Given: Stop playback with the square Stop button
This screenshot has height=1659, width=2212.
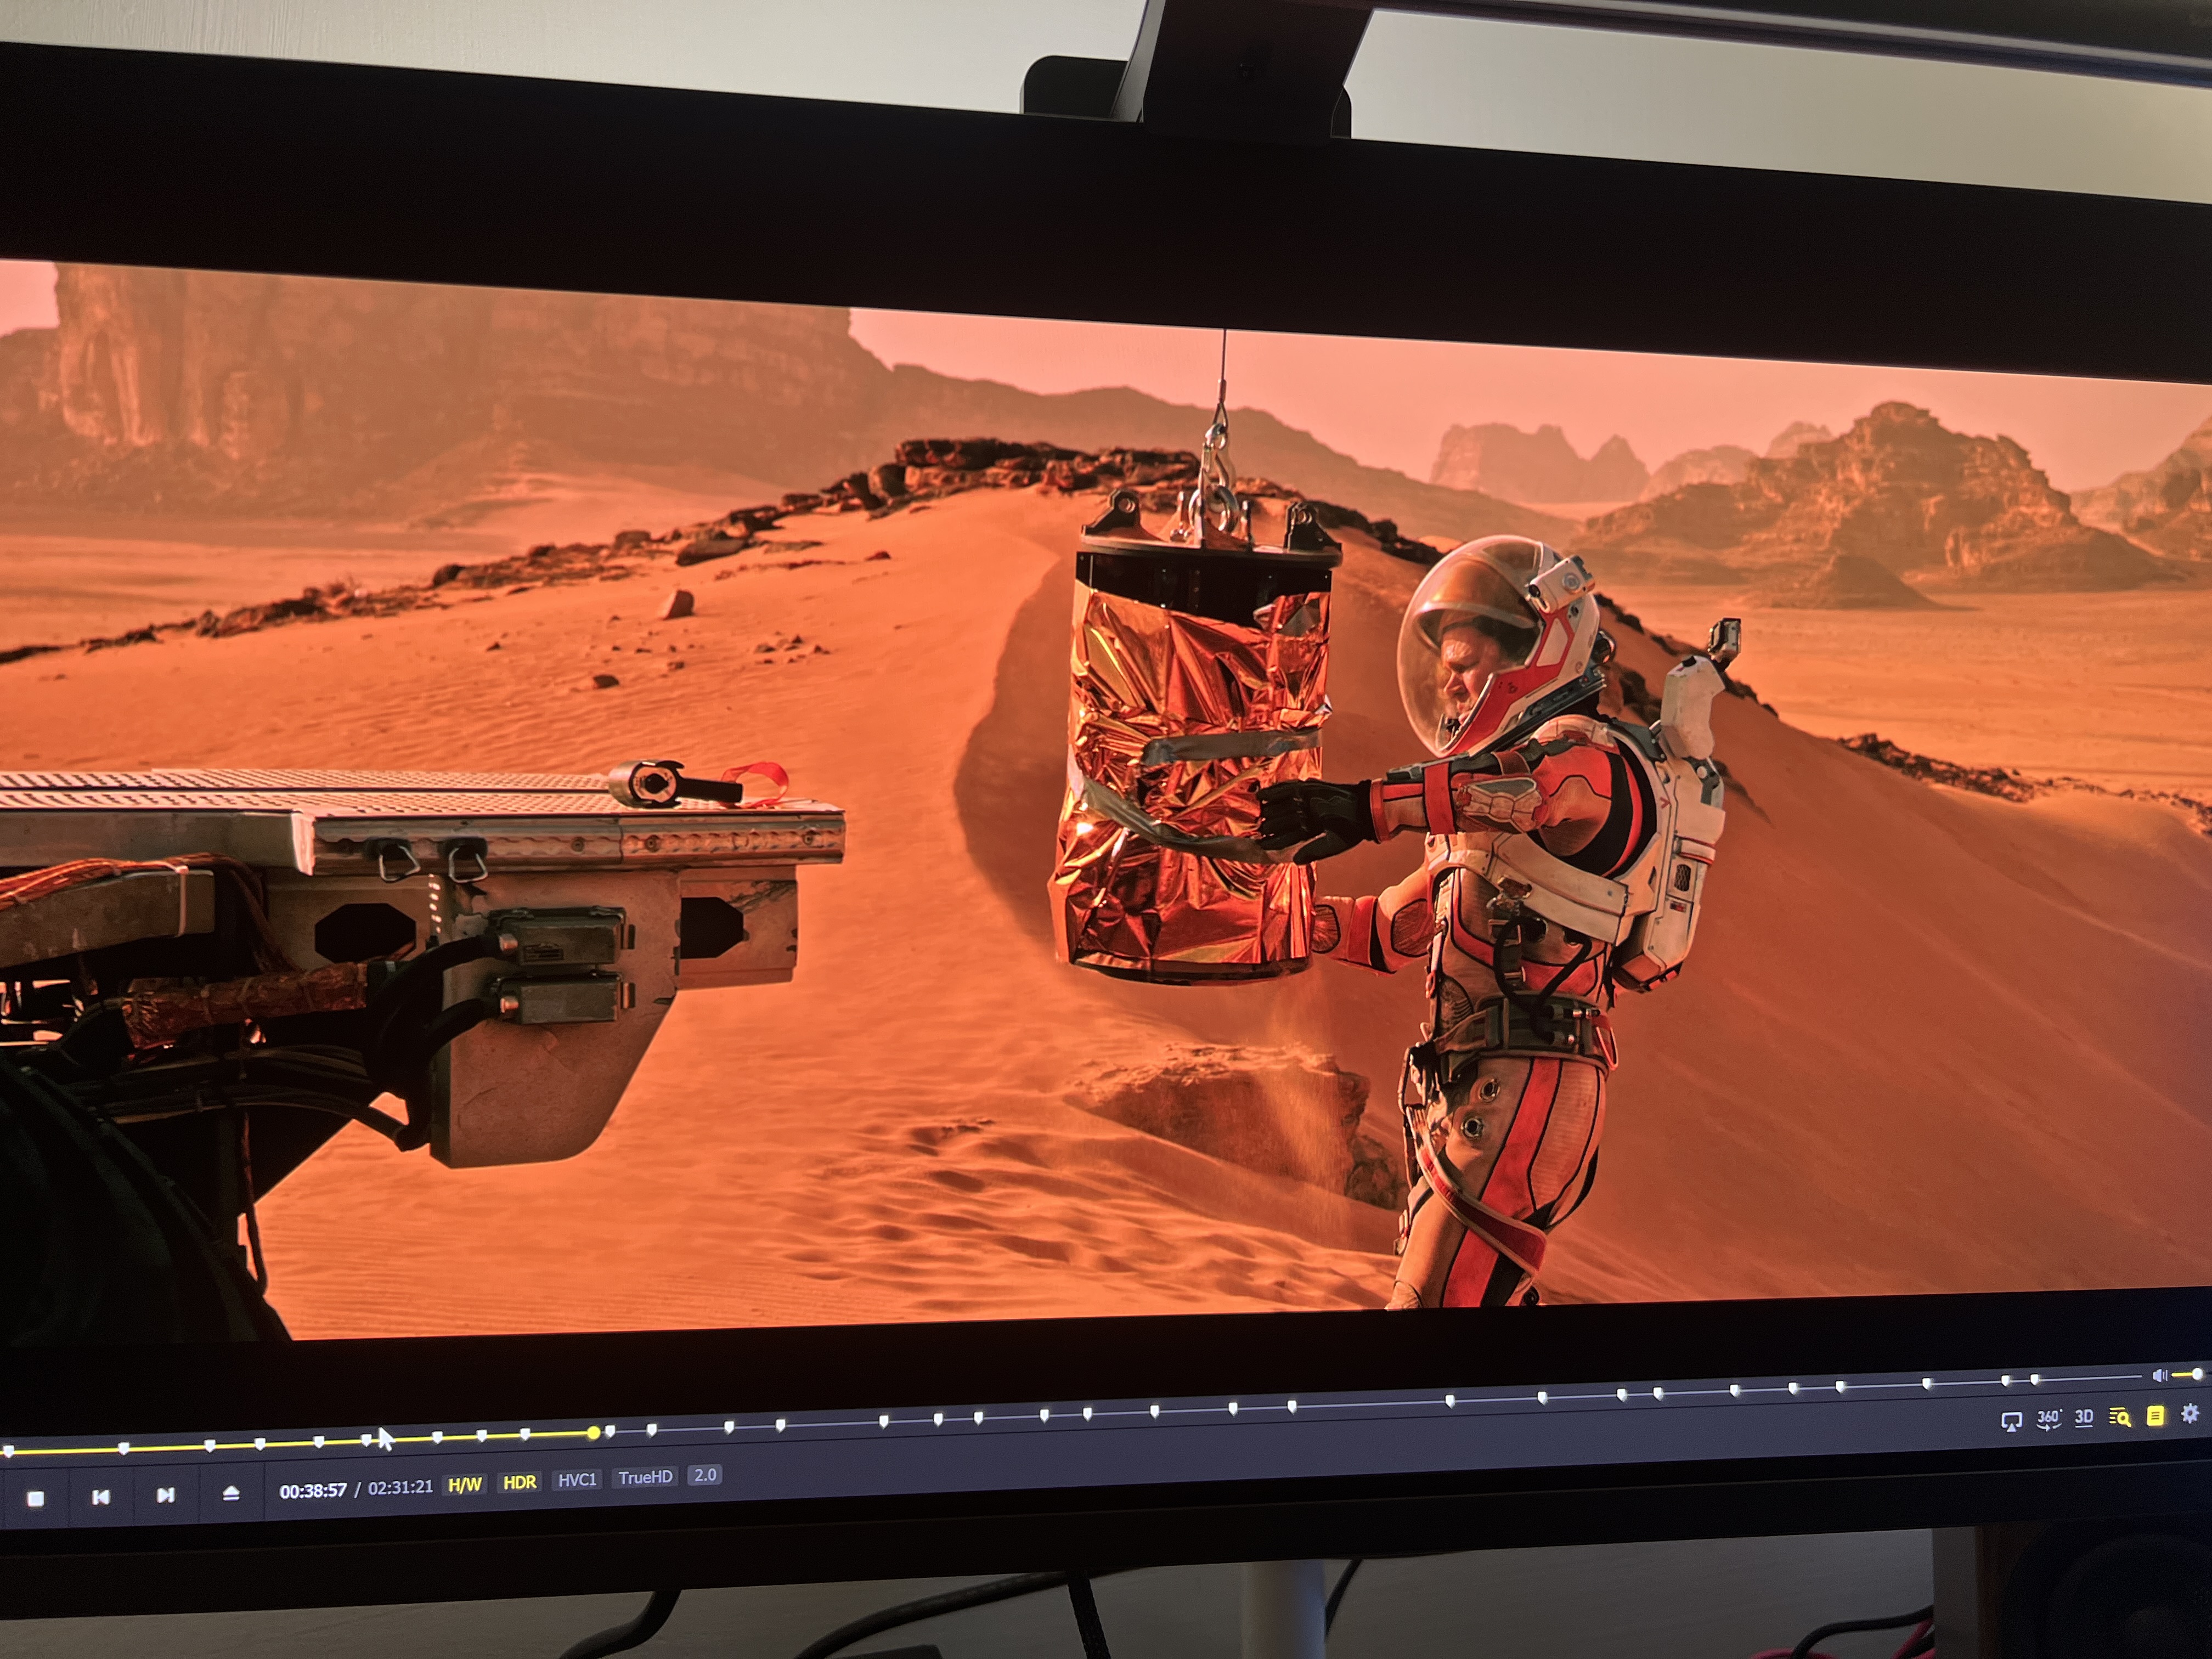Looking at the screenshot, I should click(36, 1498).
